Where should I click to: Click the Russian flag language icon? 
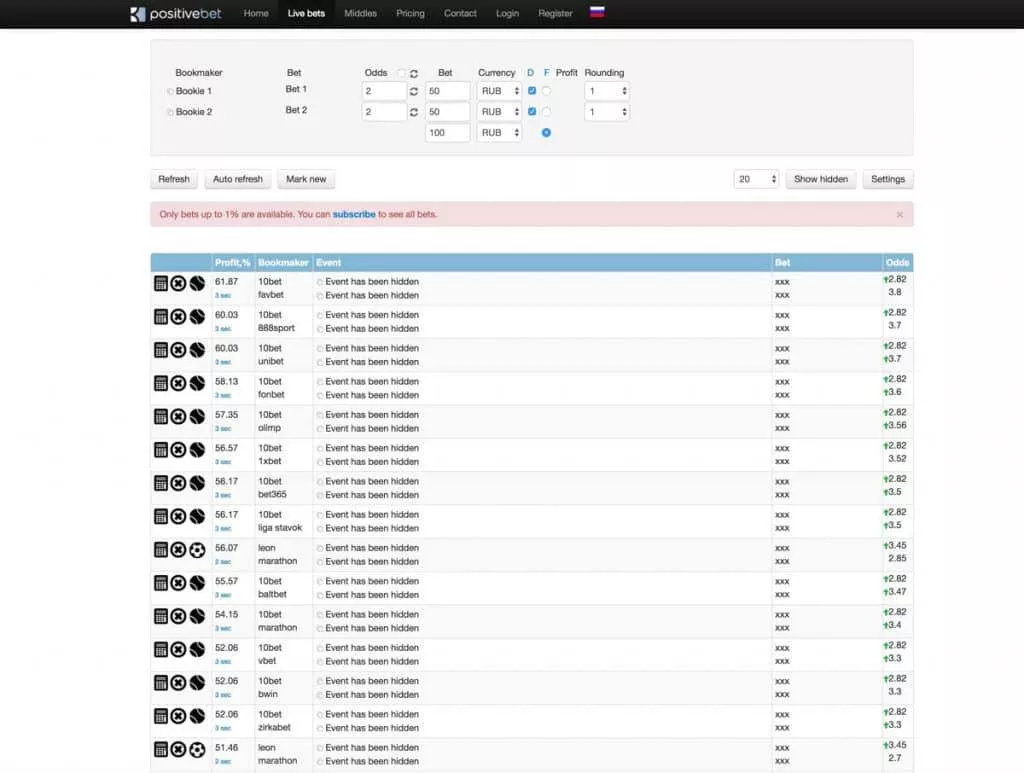point(597,13)
